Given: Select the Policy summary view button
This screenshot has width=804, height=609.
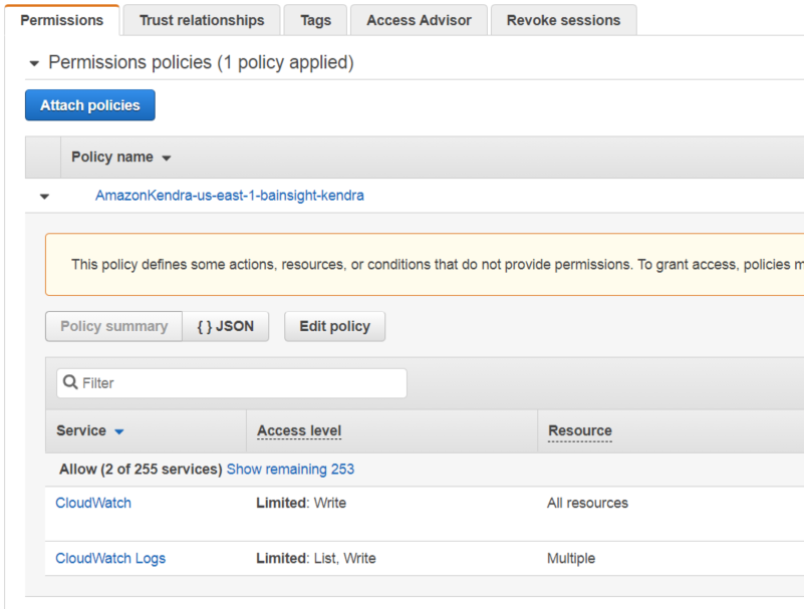Looking at the screenshot, I should [x=114, y=326].
